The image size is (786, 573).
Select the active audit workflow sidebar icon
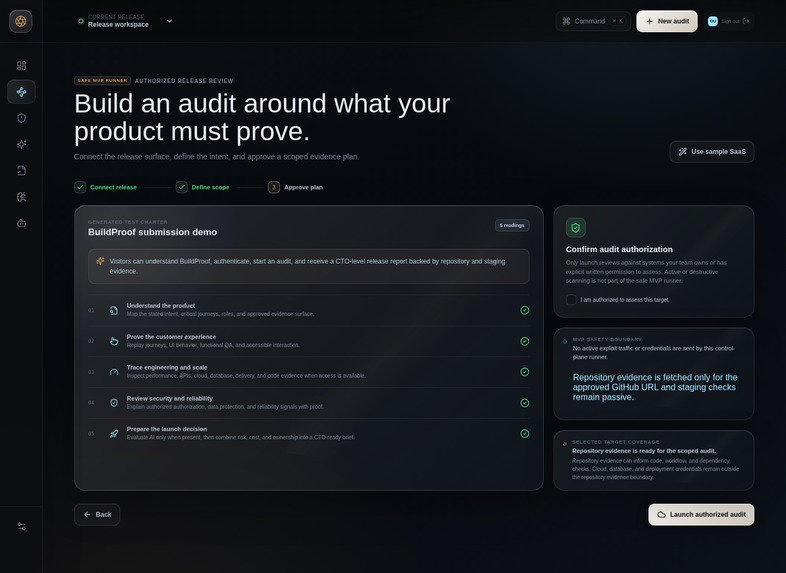pos(22,92)
